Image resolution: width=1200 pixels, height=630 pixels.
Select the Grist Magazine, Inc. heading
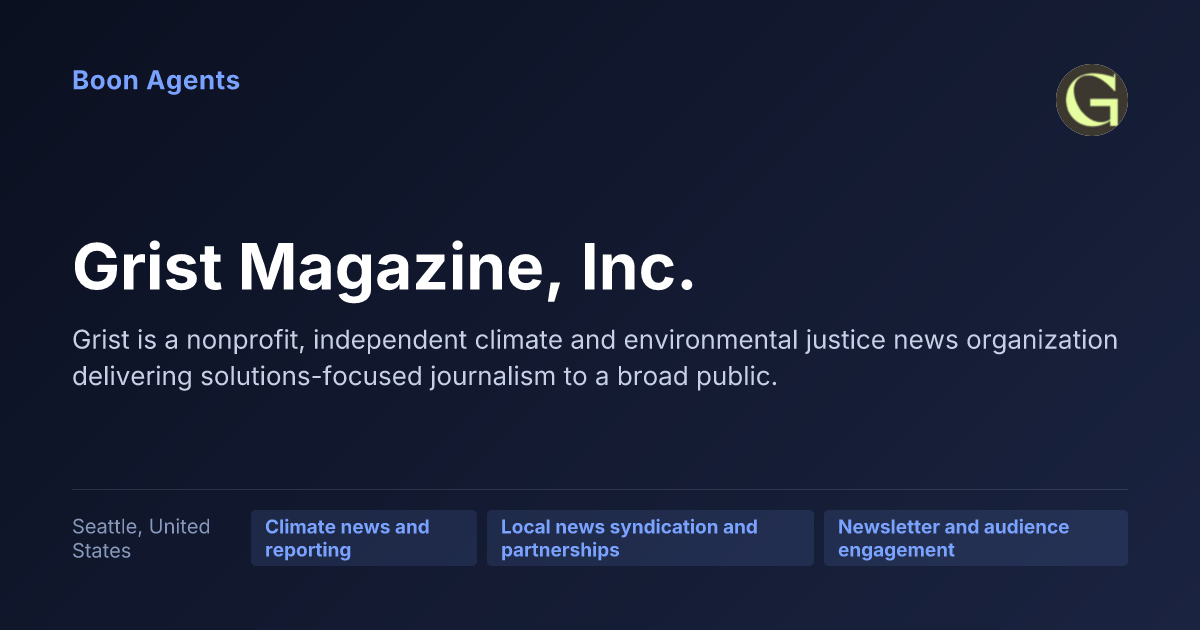pyautogui.click(x=384, y=269)
